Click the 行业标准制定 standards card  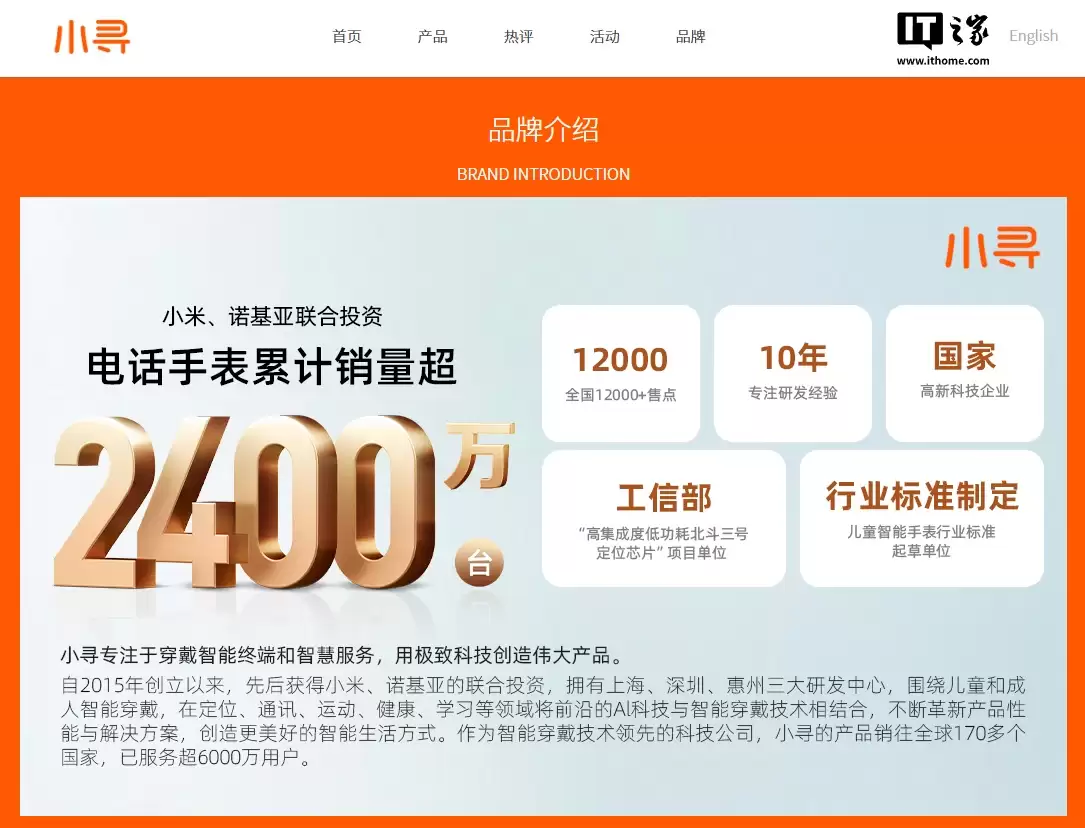[x=921, y=517]
